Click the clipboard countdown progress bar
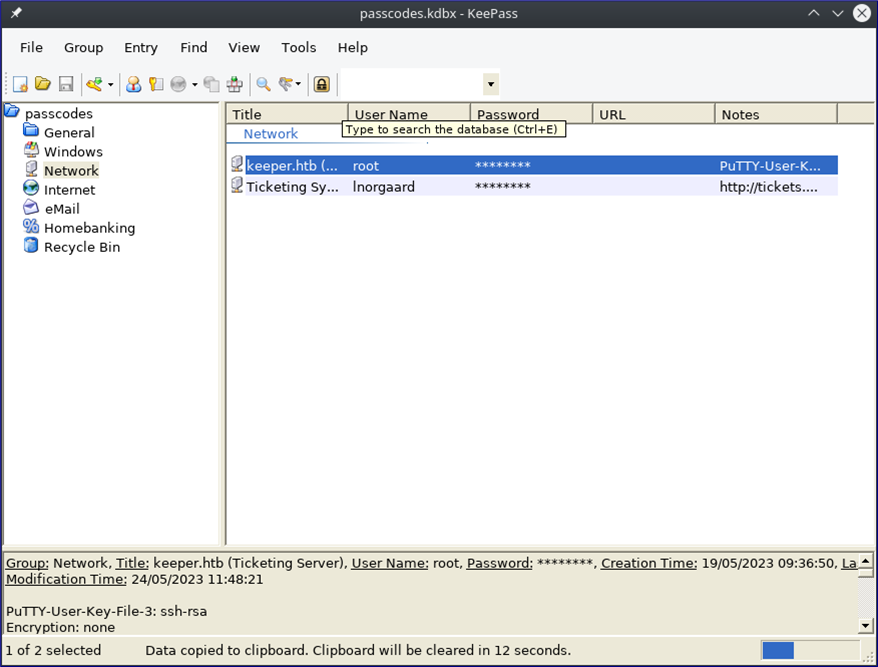 point(810,650)
